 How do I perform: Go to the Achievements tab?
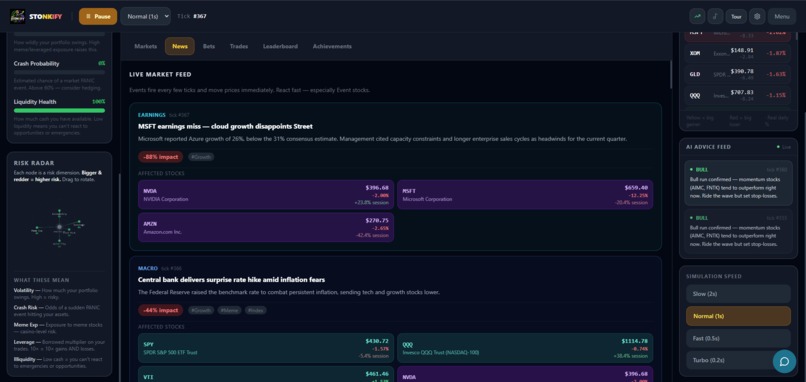pos(332,46)
